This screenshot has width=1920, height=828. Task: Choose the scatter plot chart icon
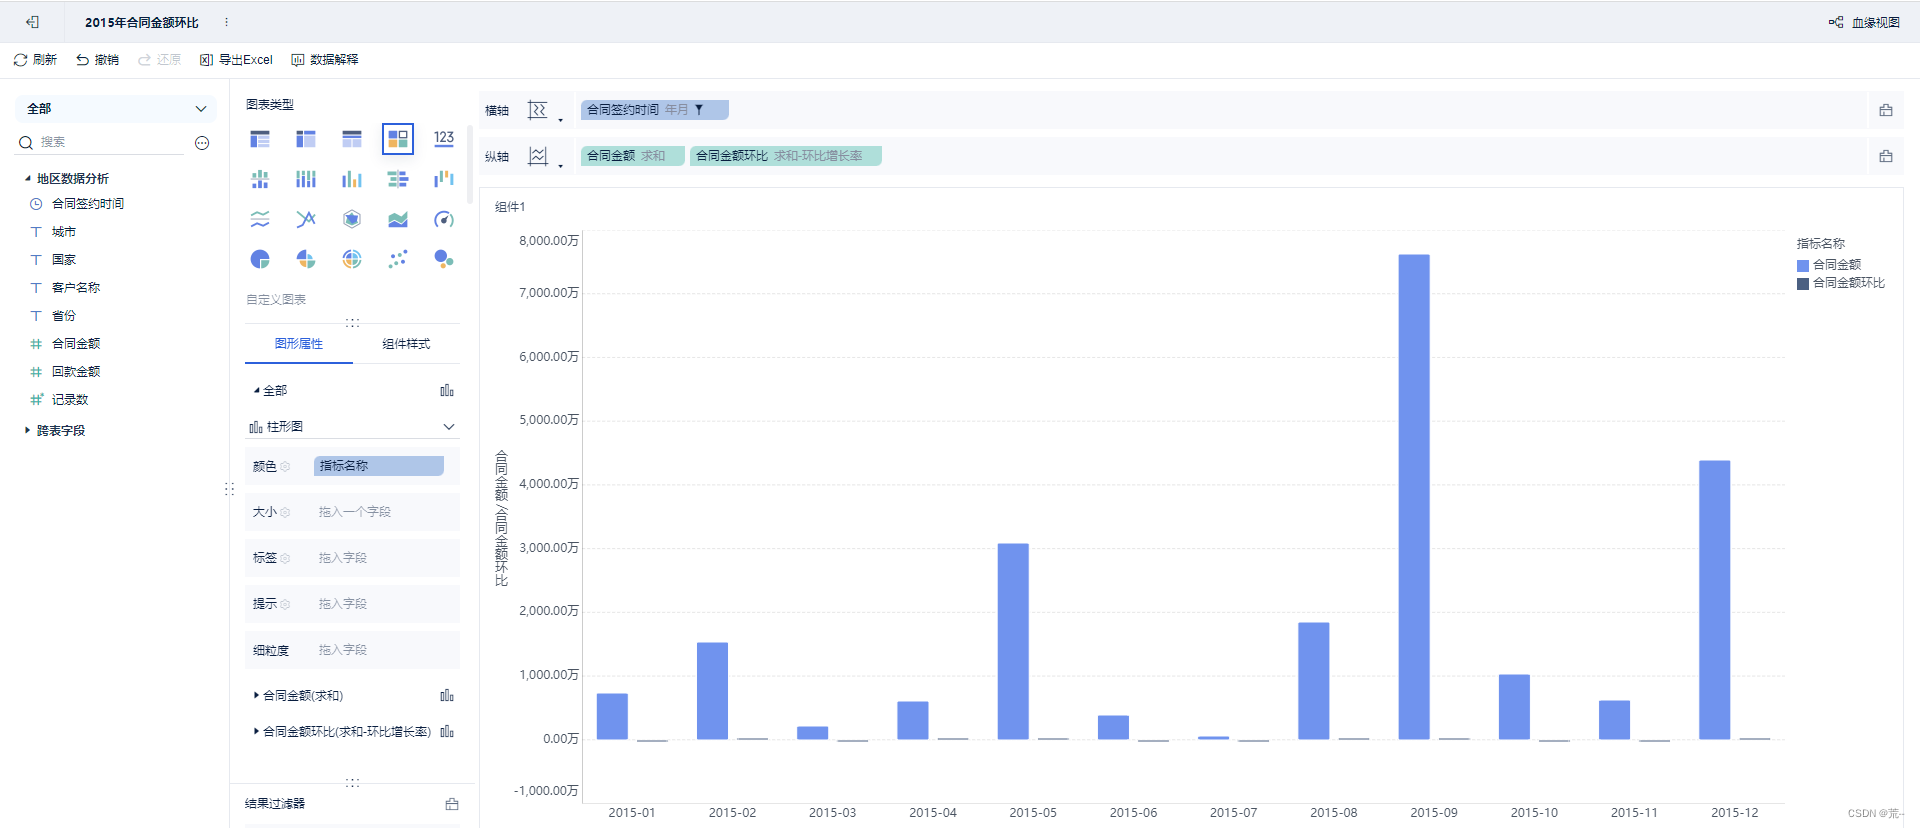[398, 259]
